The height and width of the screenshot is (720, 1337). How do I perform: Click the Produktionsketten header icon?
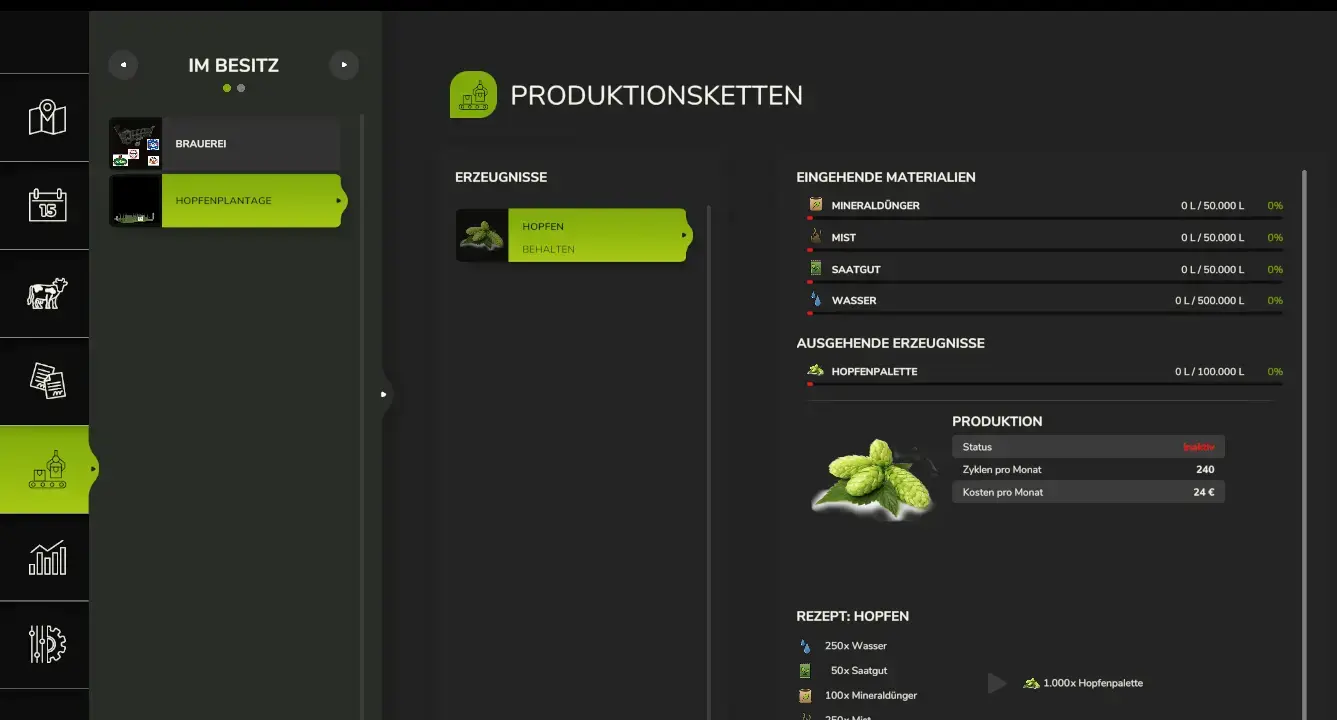(x=473, y=95)
